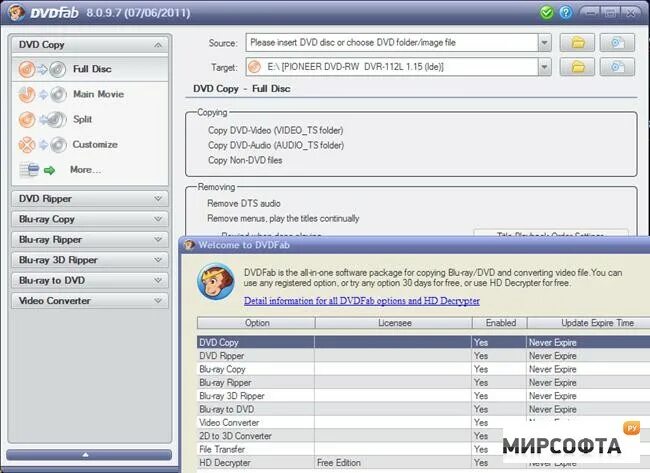Click the Free Edition licensee cell
Image resolution: width=650 pixels, height=473 pixels.
393,463
